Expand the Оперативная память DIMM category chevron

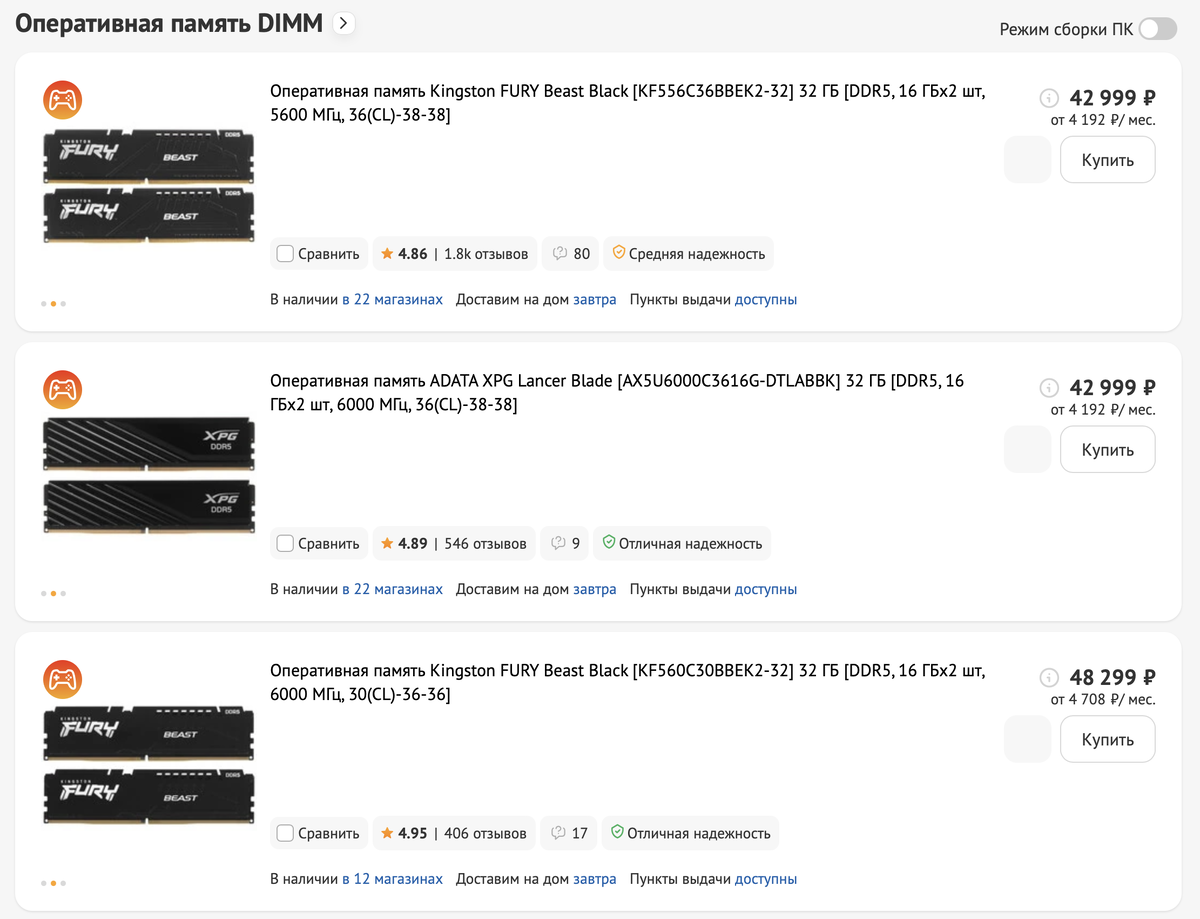click(344, 23)
